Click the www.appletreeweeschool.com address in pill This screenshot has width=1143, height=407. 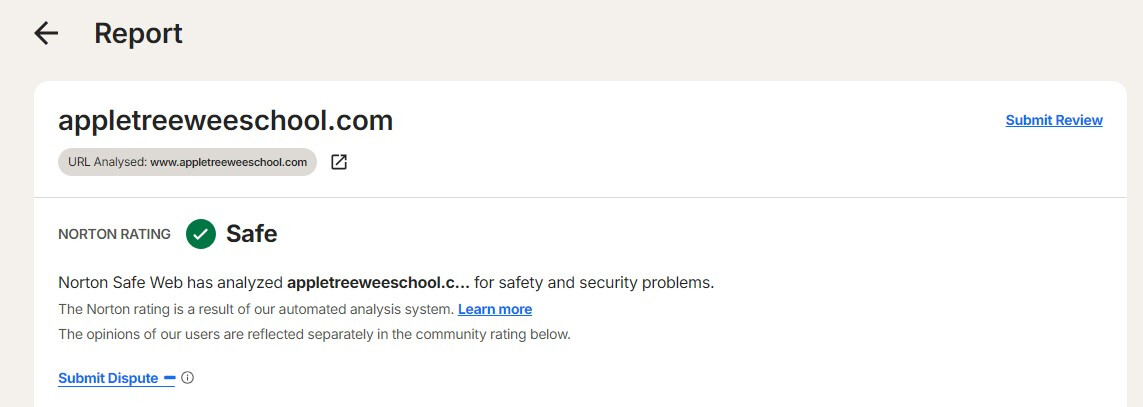pos(228,162)
